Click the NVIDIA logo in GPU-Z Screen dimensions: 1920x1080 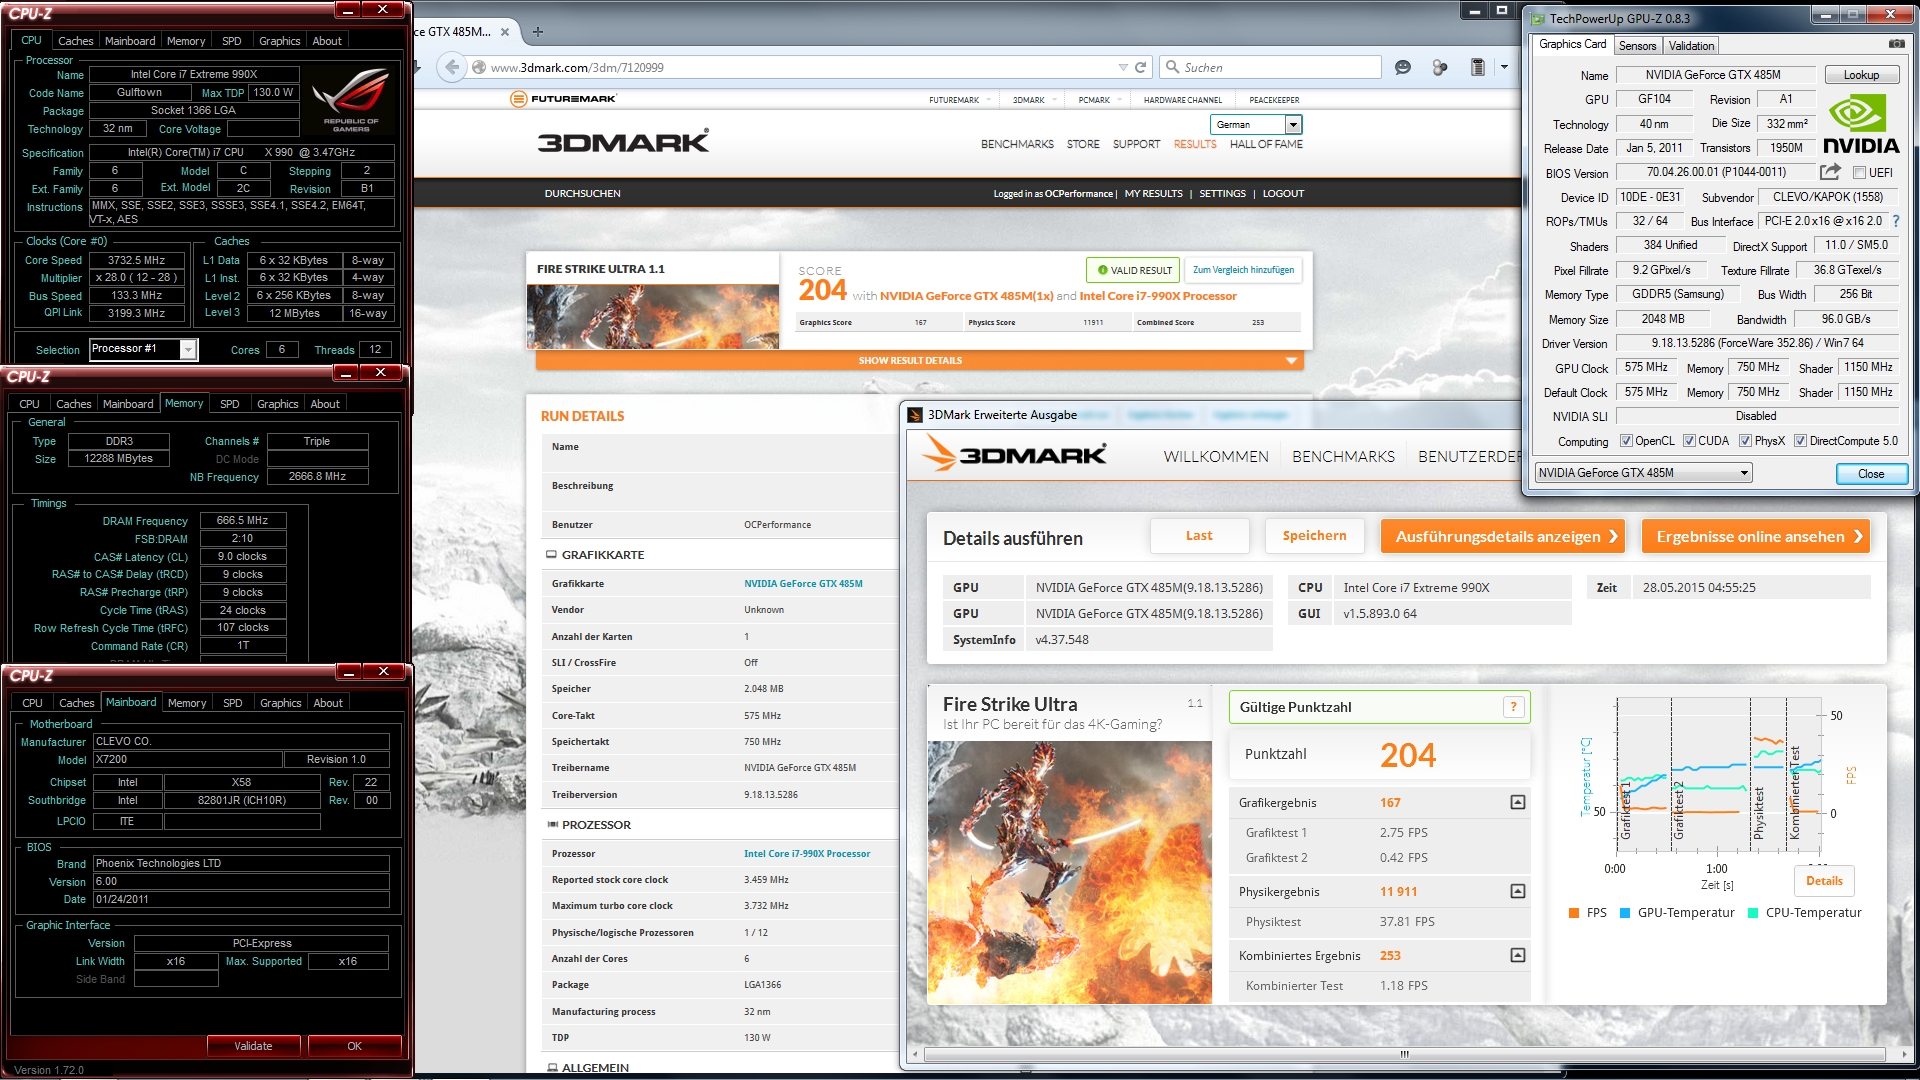1861,124
